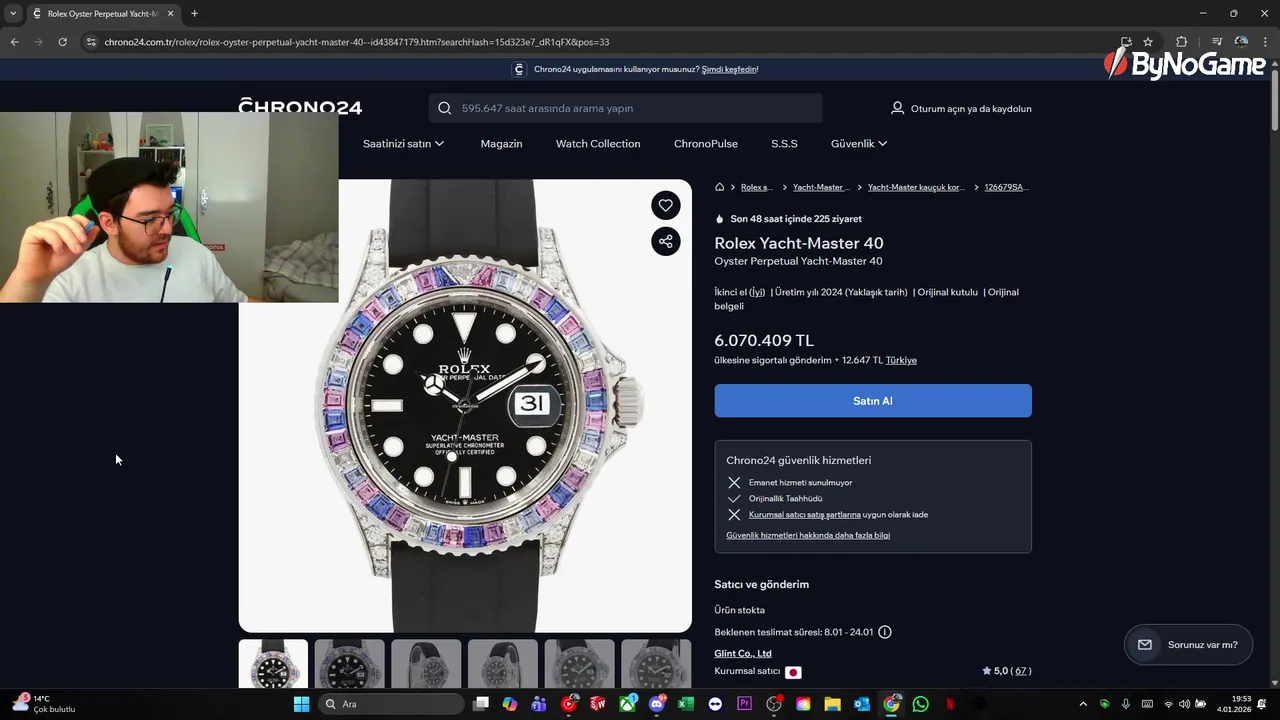The width and height of the screenshot is (1280, 720).
Task: Open Microsoft Teams from the taskbar
Action: pos(540,704)
